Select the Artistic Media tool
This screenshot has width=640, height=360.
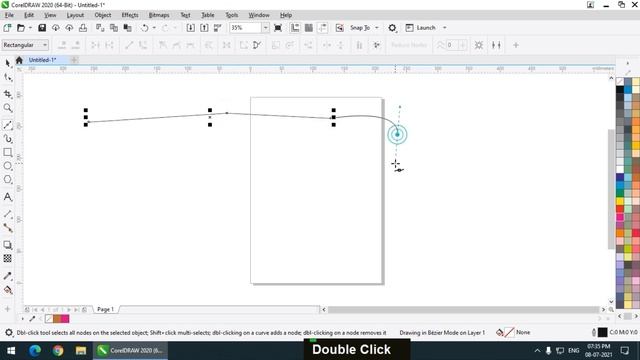pos(7,138)
